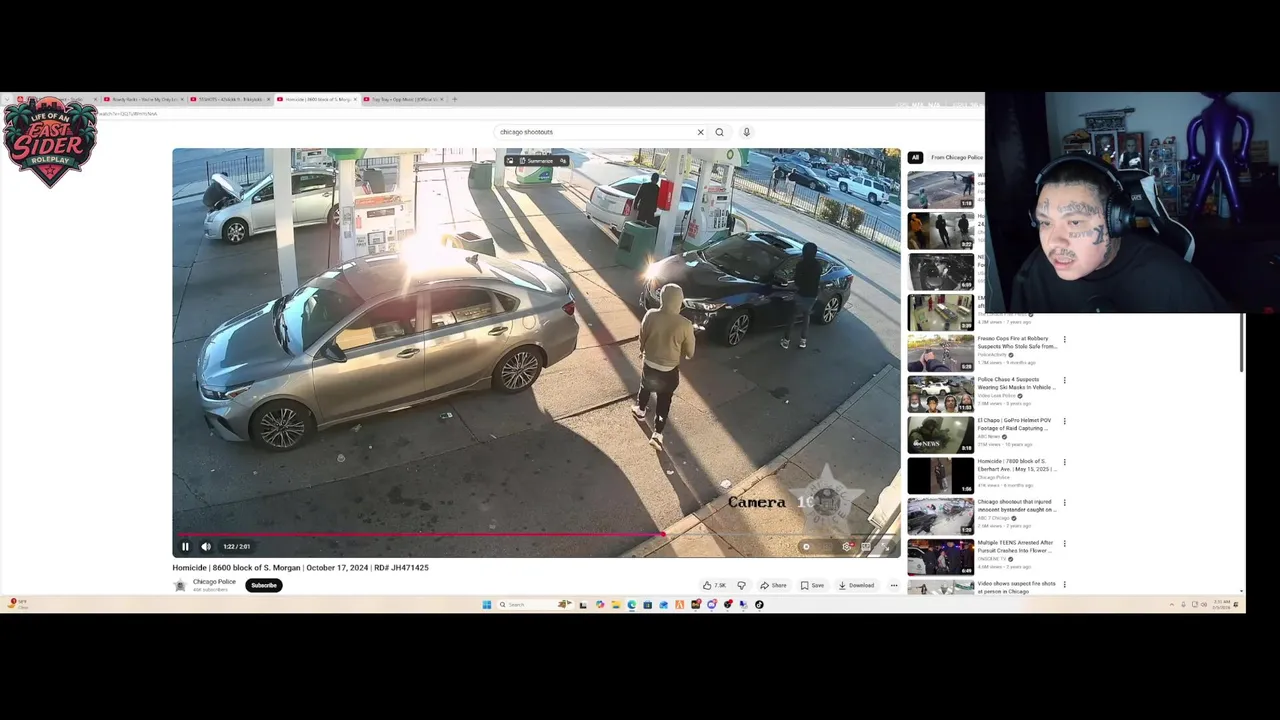Open the more actions menu under the video

coord(894,585)
